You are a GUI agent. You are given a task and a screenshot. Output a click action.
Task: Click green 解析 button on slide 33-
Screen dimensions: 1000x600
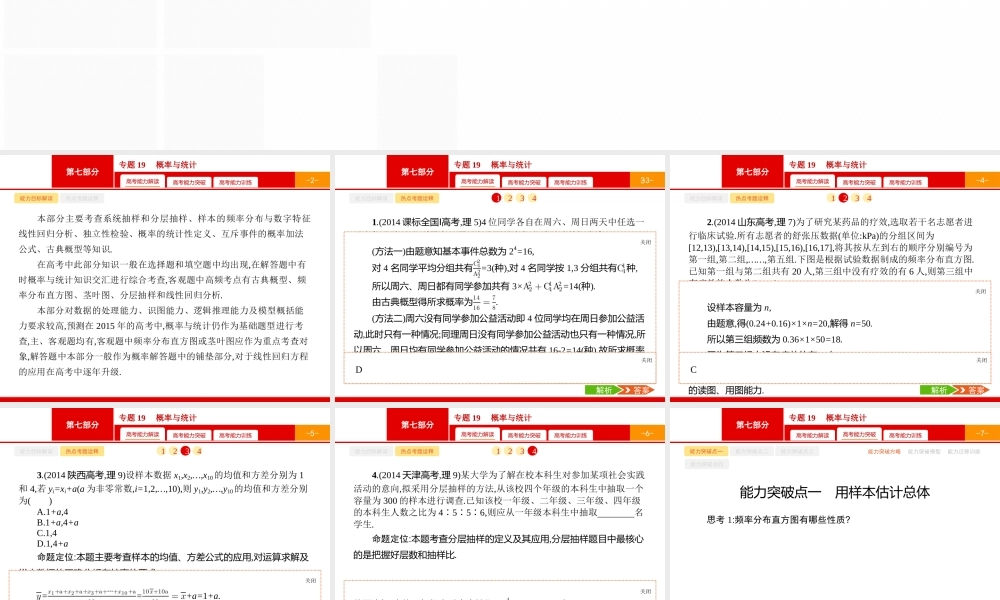(x=602, y=390)
